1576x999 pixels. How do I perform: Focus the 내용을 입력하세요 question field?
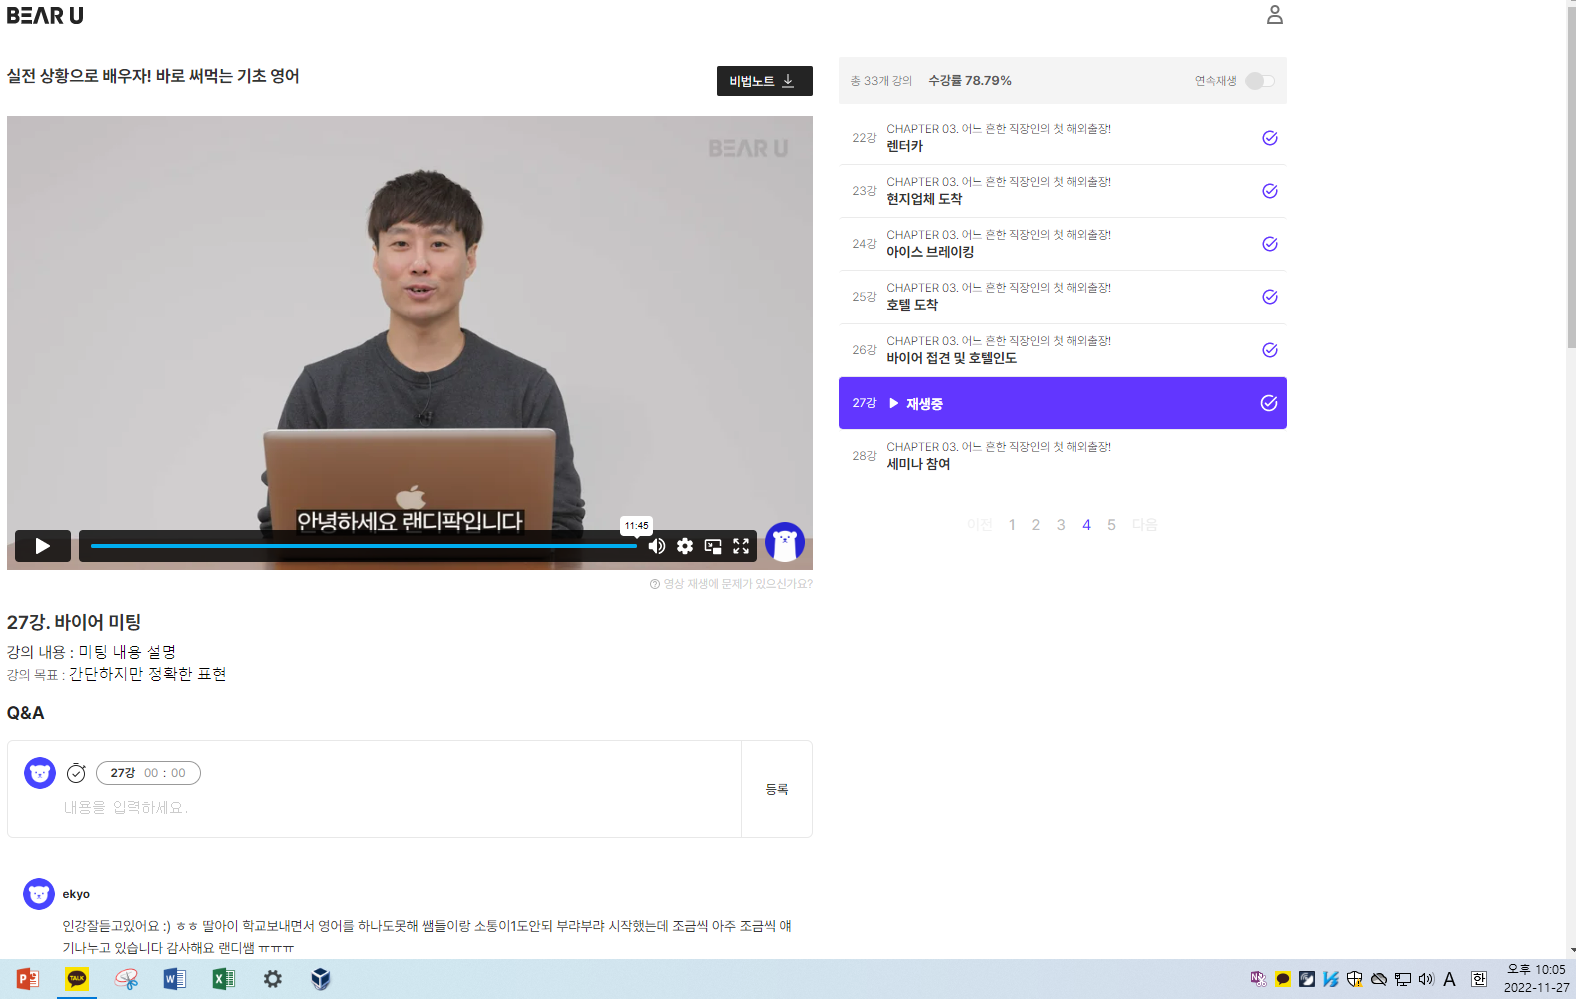400,808
